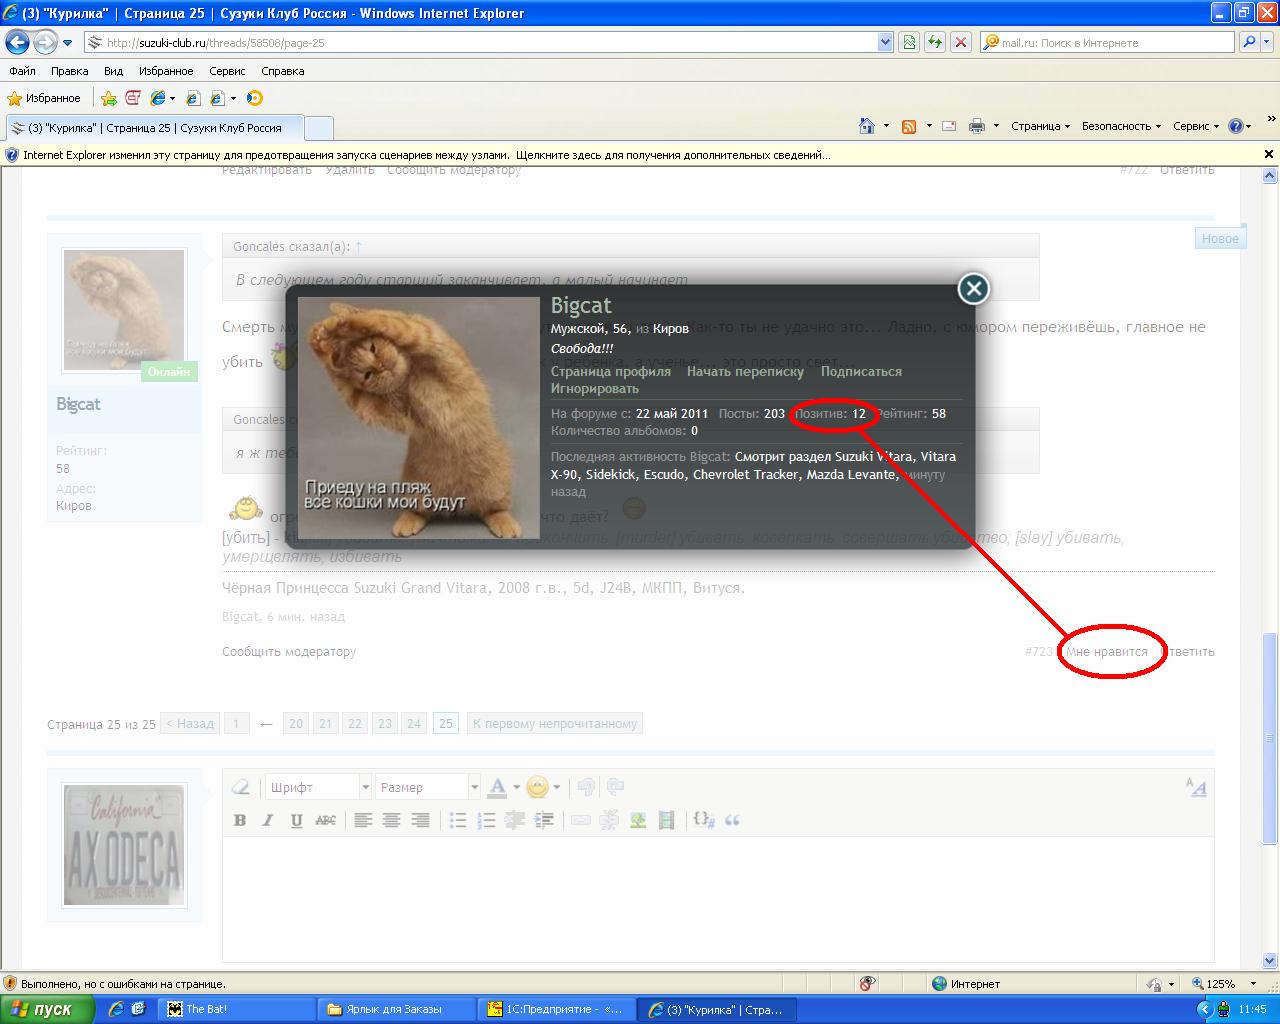Open the Шрифт font dropdown
Image resolution: width=1280 pixels, height=1024 pixels.
pos(318,788)
